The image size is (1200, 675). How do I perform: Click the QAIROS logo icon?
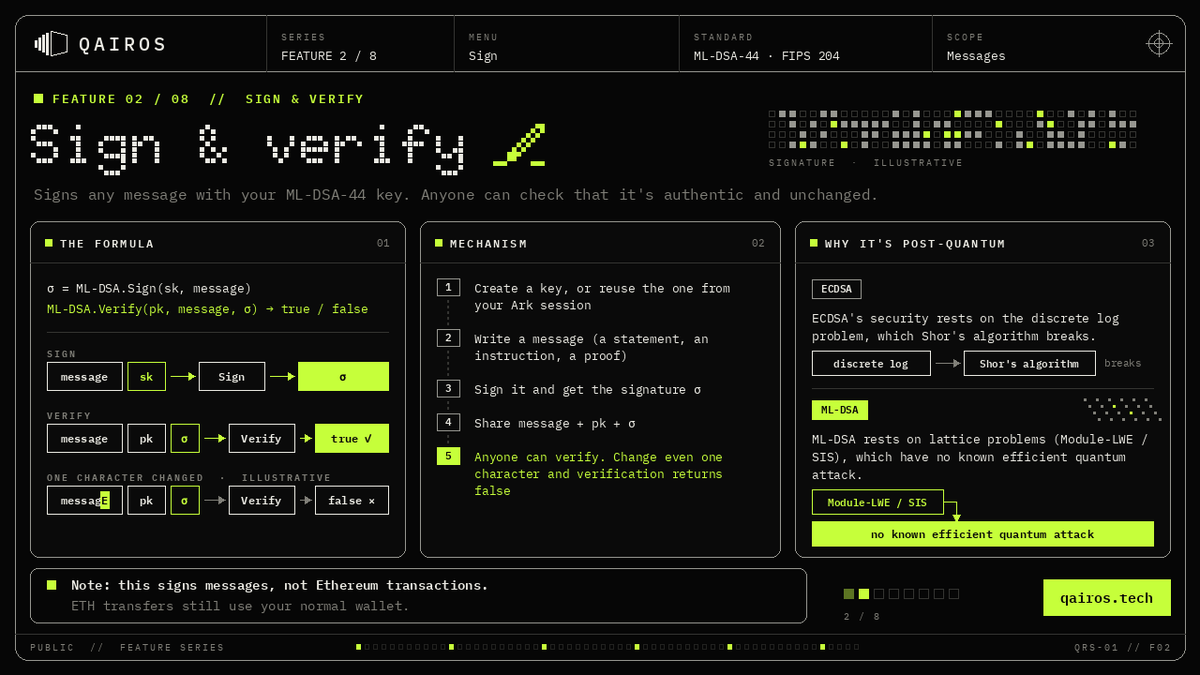[51, 43]
